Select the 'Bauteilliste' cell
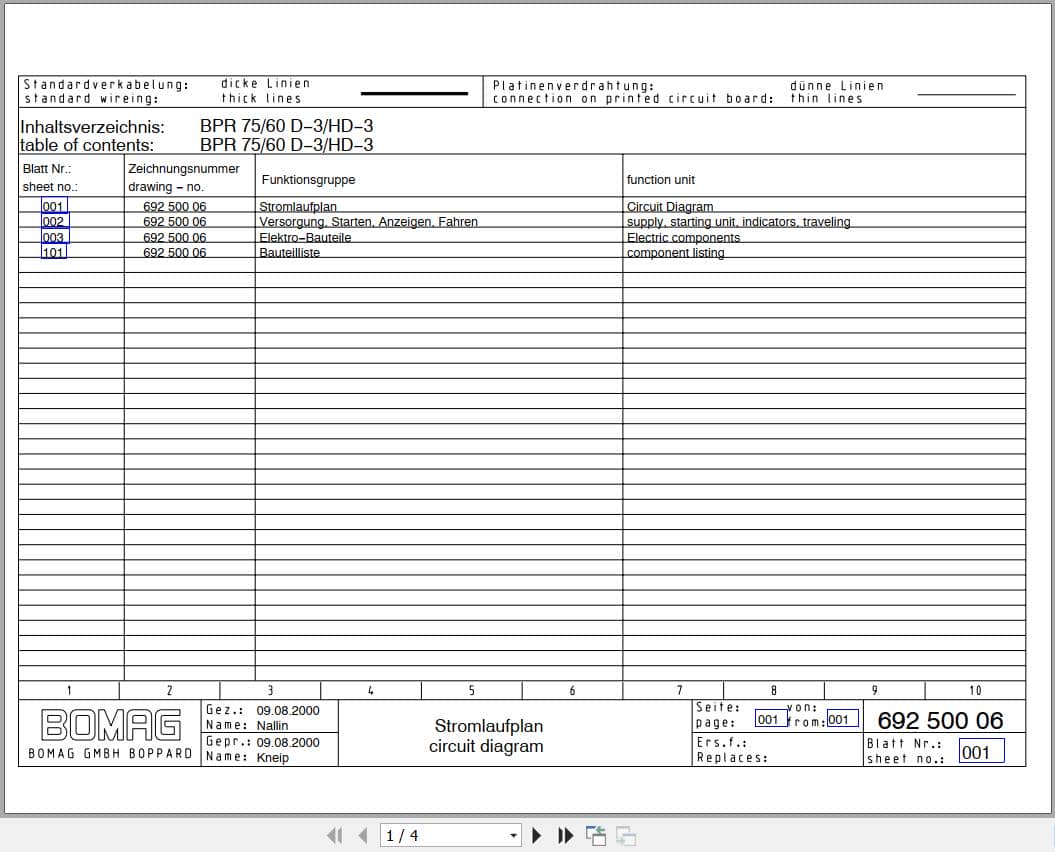 (x=289, y=252)
